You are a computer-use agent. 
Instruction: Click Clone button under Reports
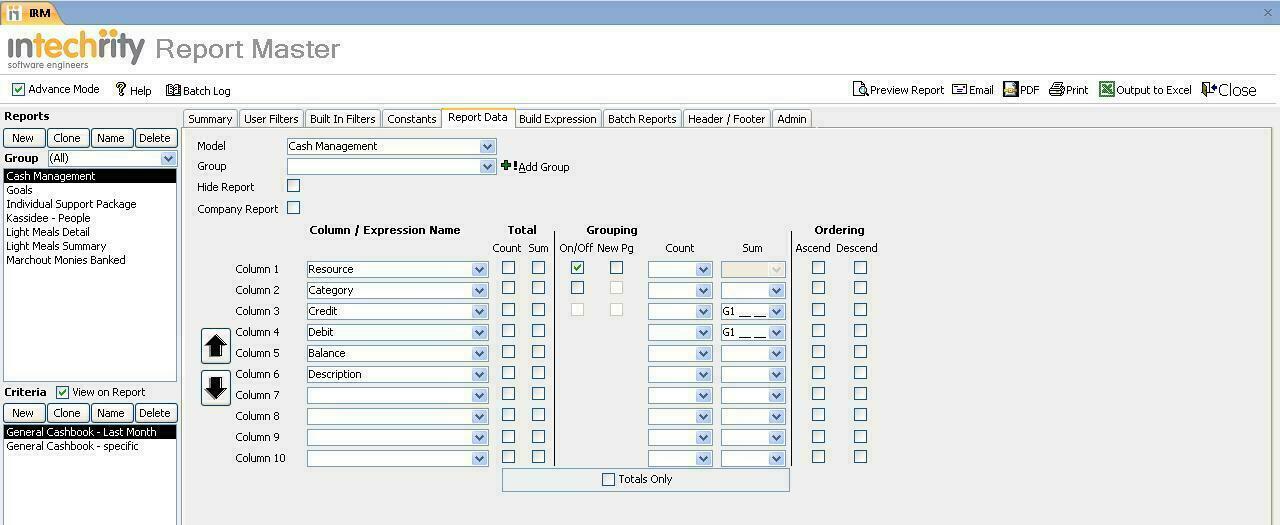tap(67, 138)
